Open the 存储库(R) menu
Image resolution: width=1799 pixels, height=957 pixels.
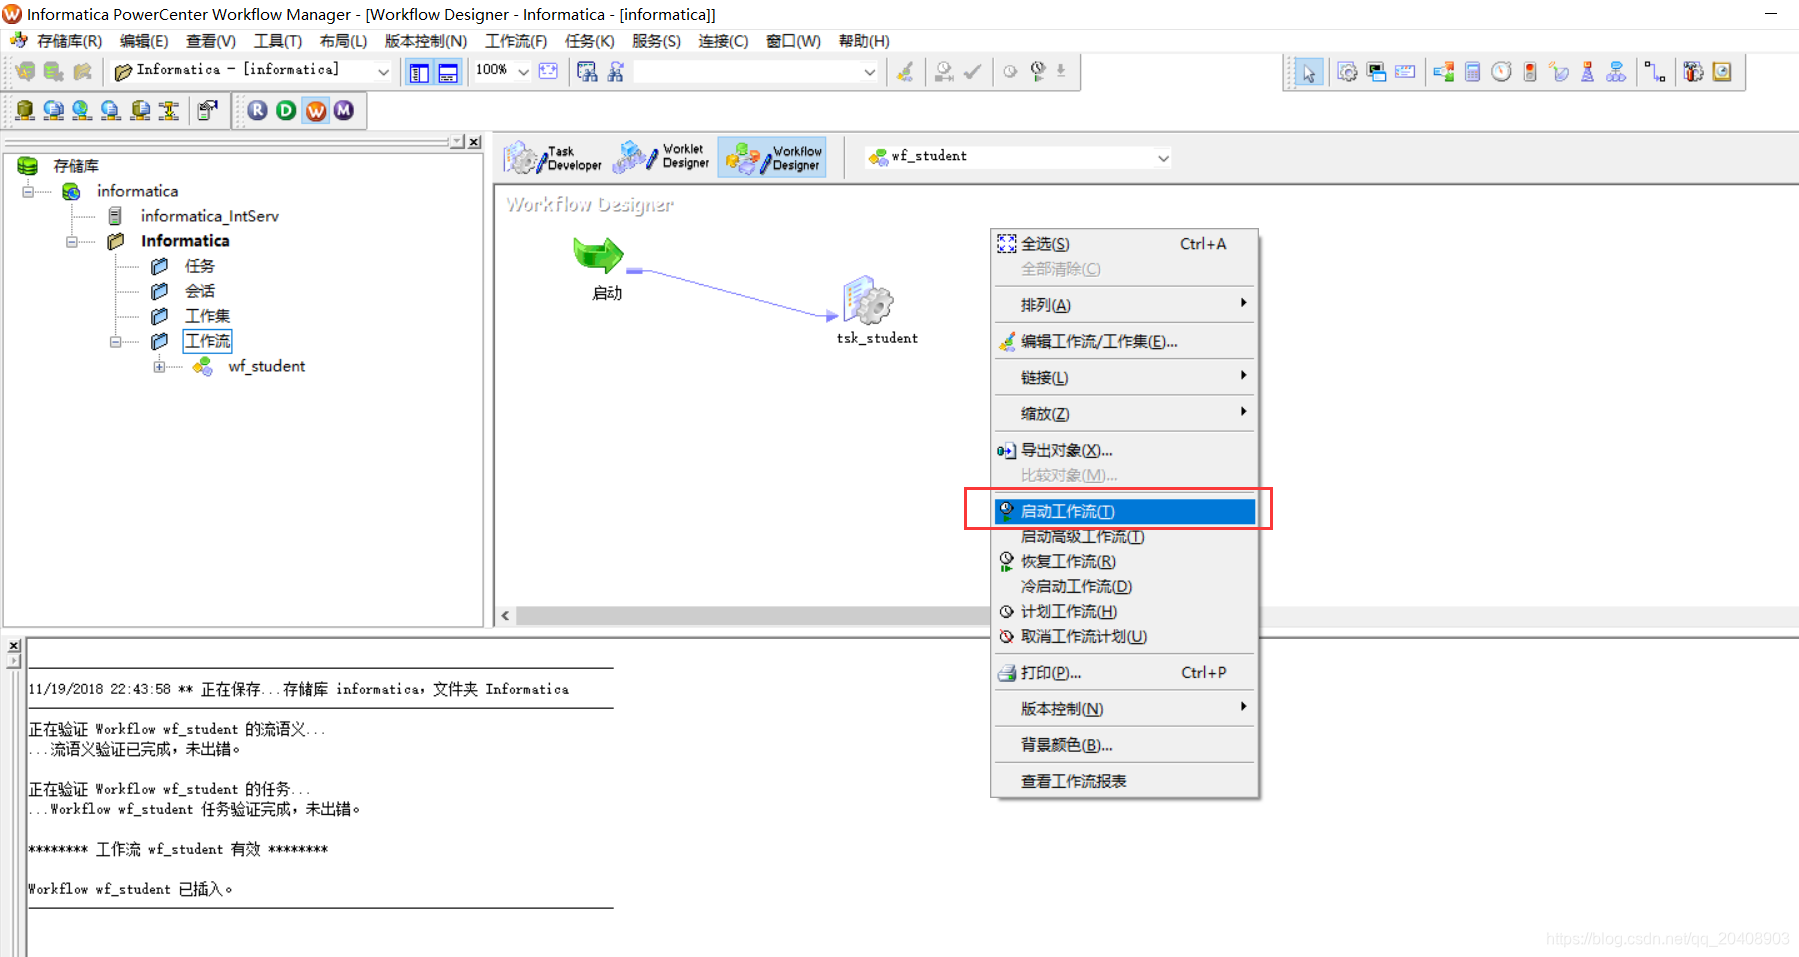click(69, 41)
